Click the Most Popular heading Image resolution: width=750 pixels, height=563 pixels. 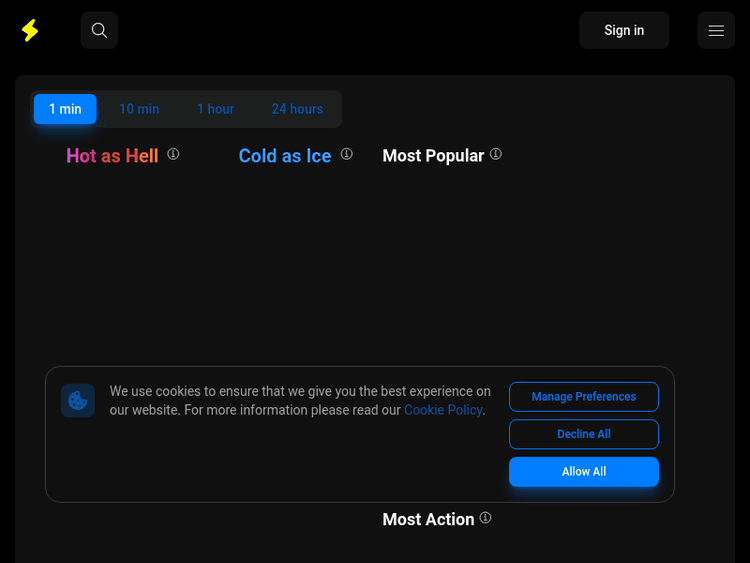click(433, 156)
